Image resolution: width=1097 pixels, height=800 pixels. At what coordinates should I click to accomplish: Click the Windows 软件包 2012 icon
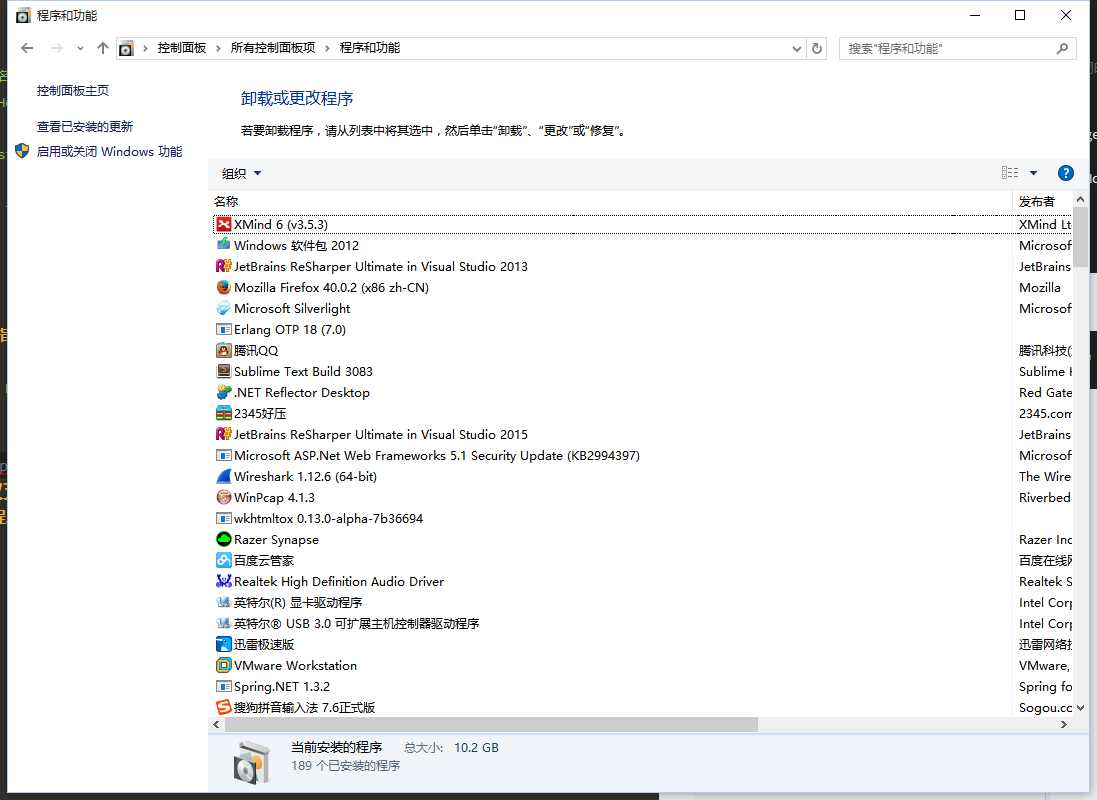point(223,245)
